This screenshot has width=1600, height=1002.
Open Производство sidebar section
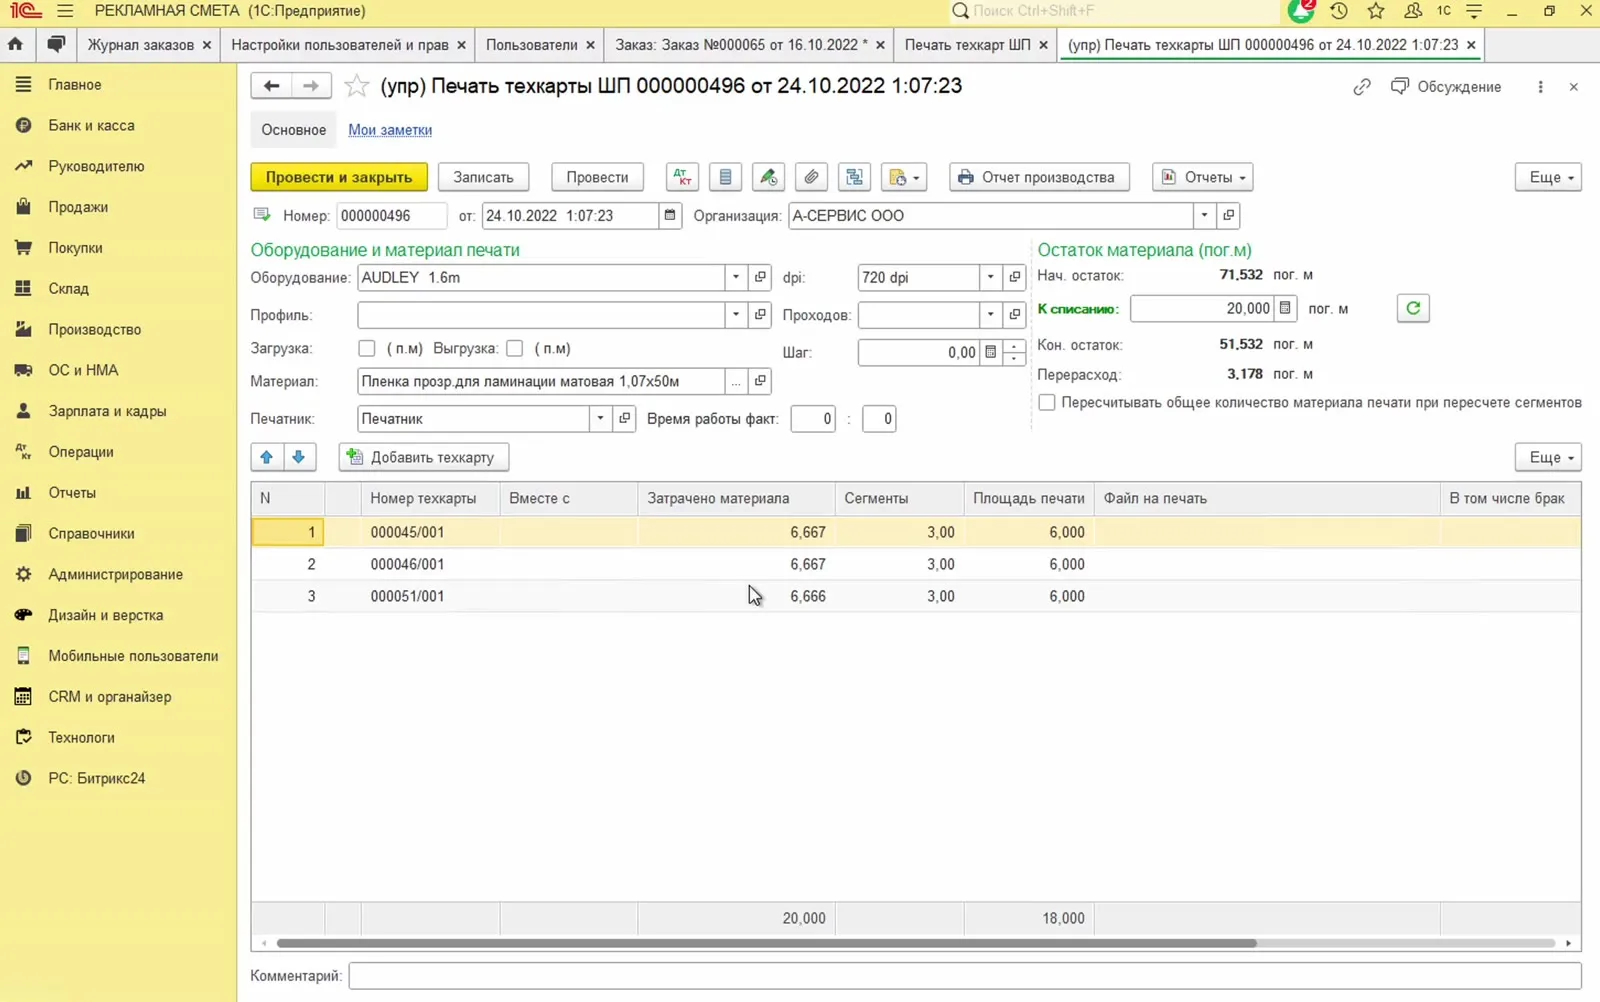(95, 329)
